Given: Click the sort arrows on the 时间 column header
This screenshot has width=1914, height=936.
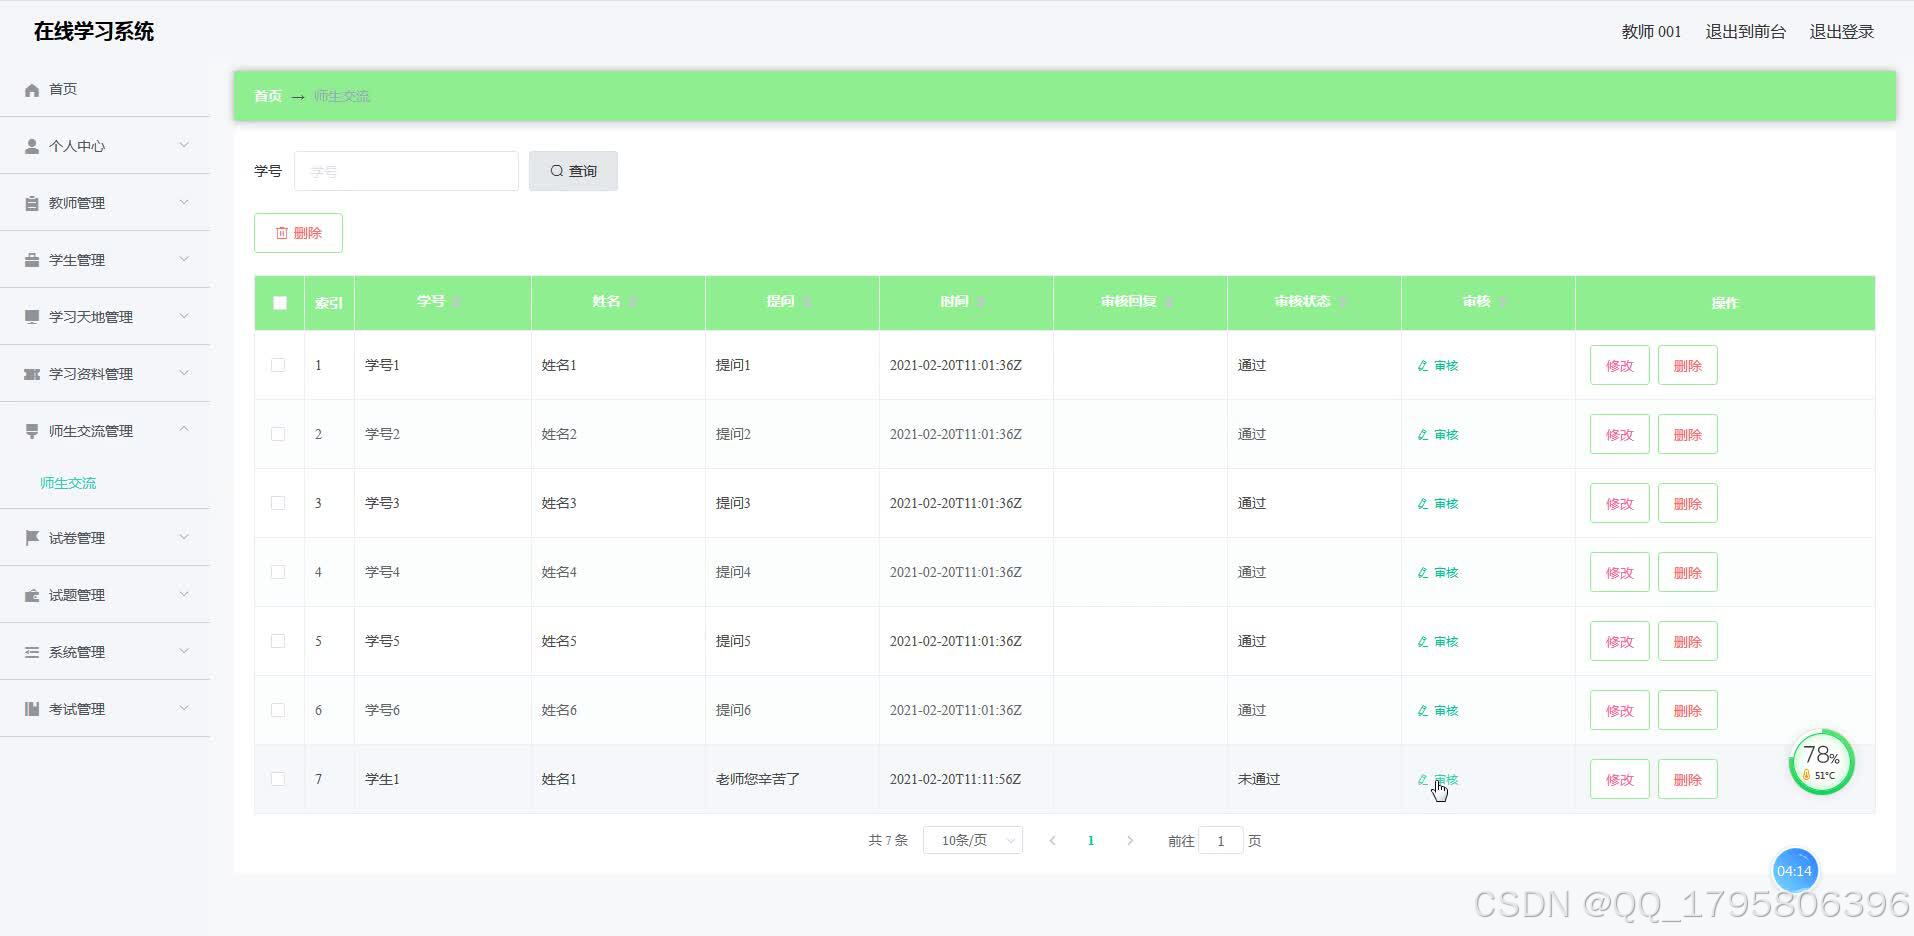Looking at the screenshot, I should click(980, 302).
